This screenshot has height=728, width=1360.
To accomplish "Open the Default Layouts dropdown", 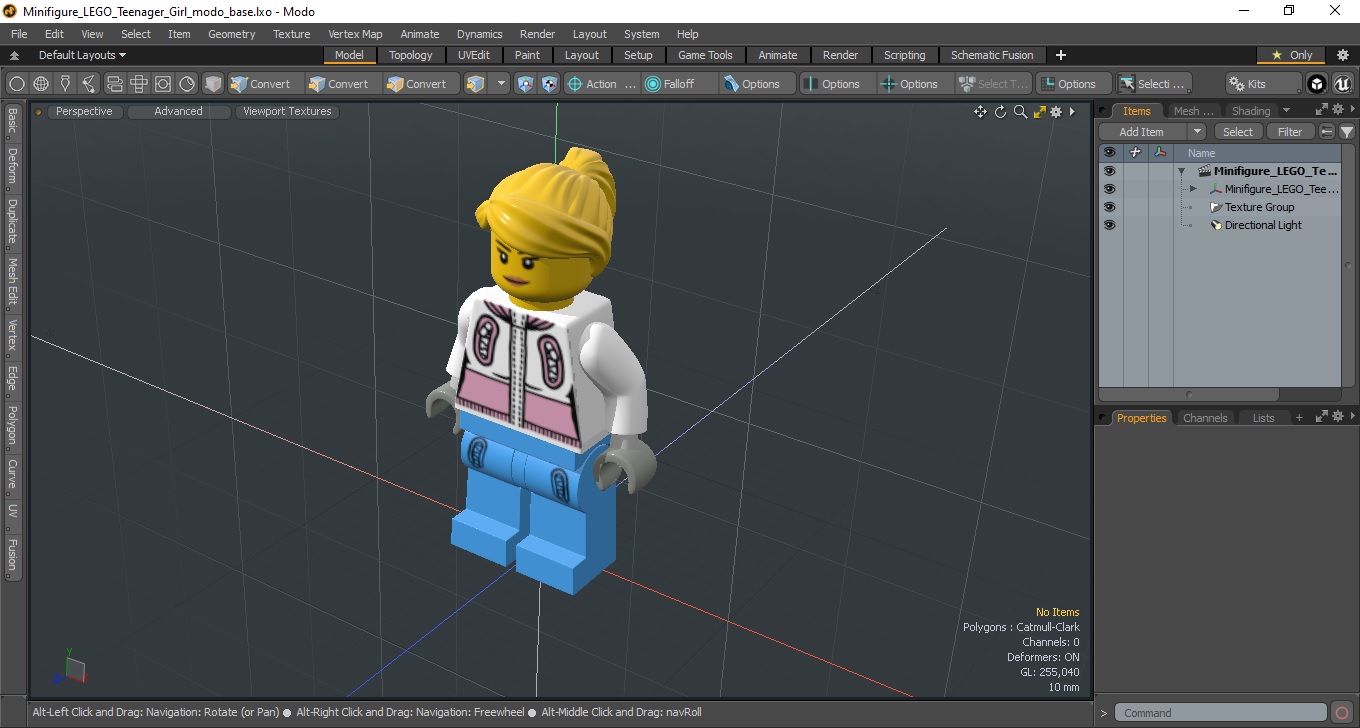I will pos(82,55).
